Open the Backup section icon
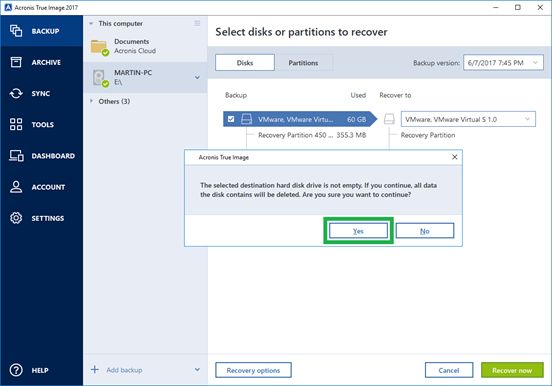The image size is (552, 386). [16, 31]
